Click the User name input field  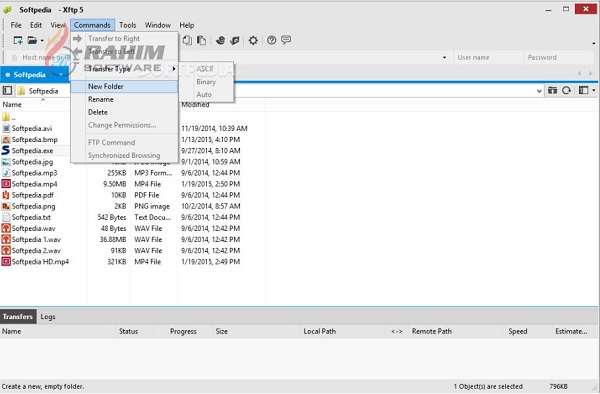point(488,58)
